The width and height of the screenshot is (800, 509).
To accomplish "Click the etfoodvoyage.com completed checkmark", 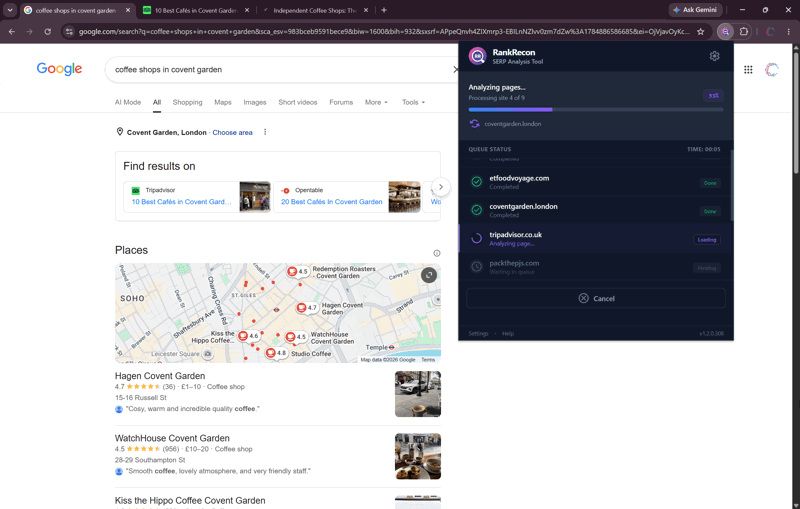I will pyautogui.click(x=477, y=182).
